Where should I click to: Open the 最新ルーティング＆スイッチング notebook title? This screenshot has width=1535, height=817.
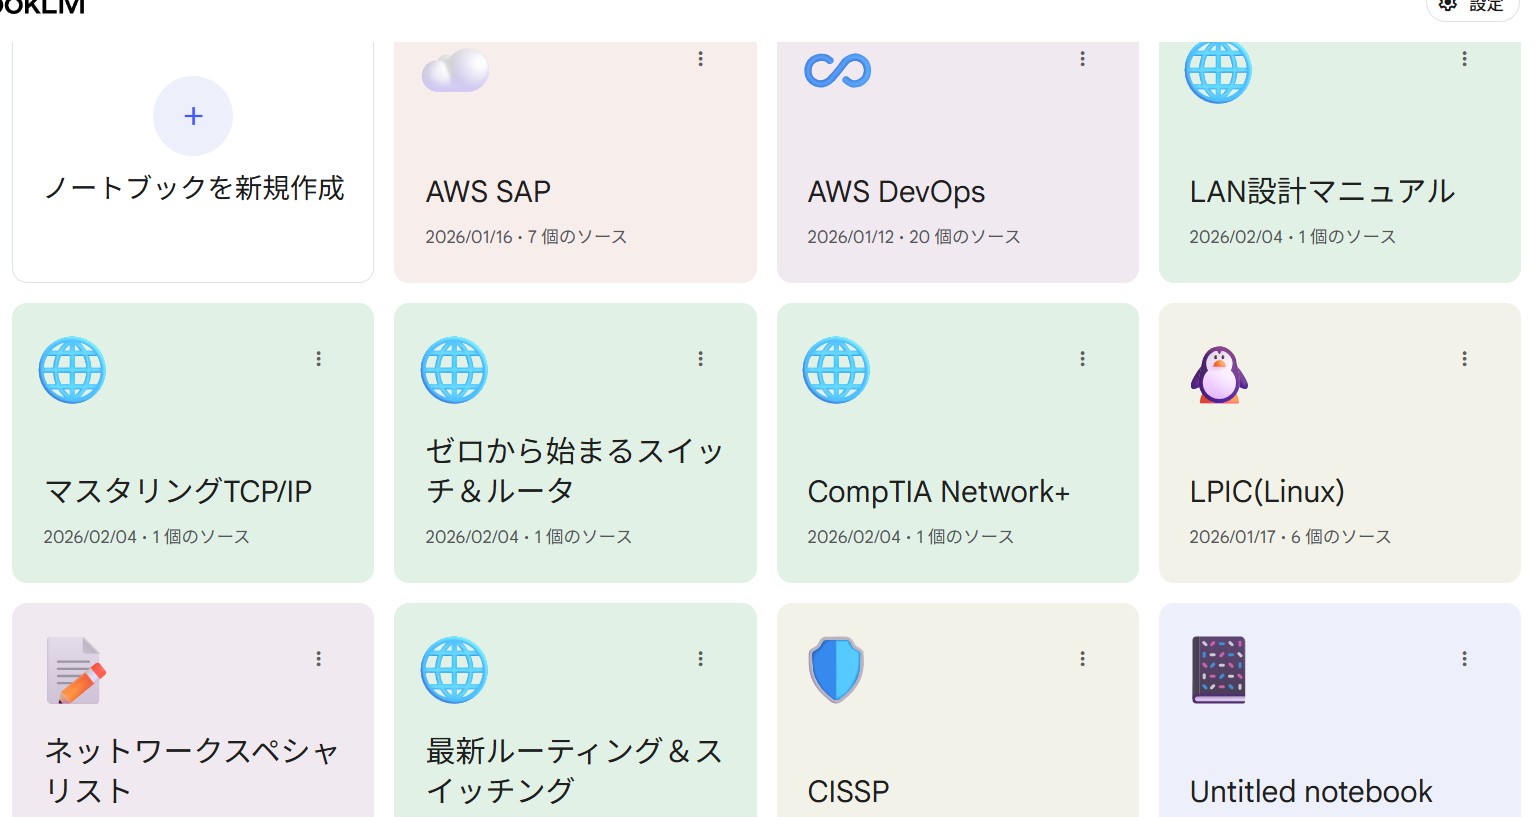point(574,770)
